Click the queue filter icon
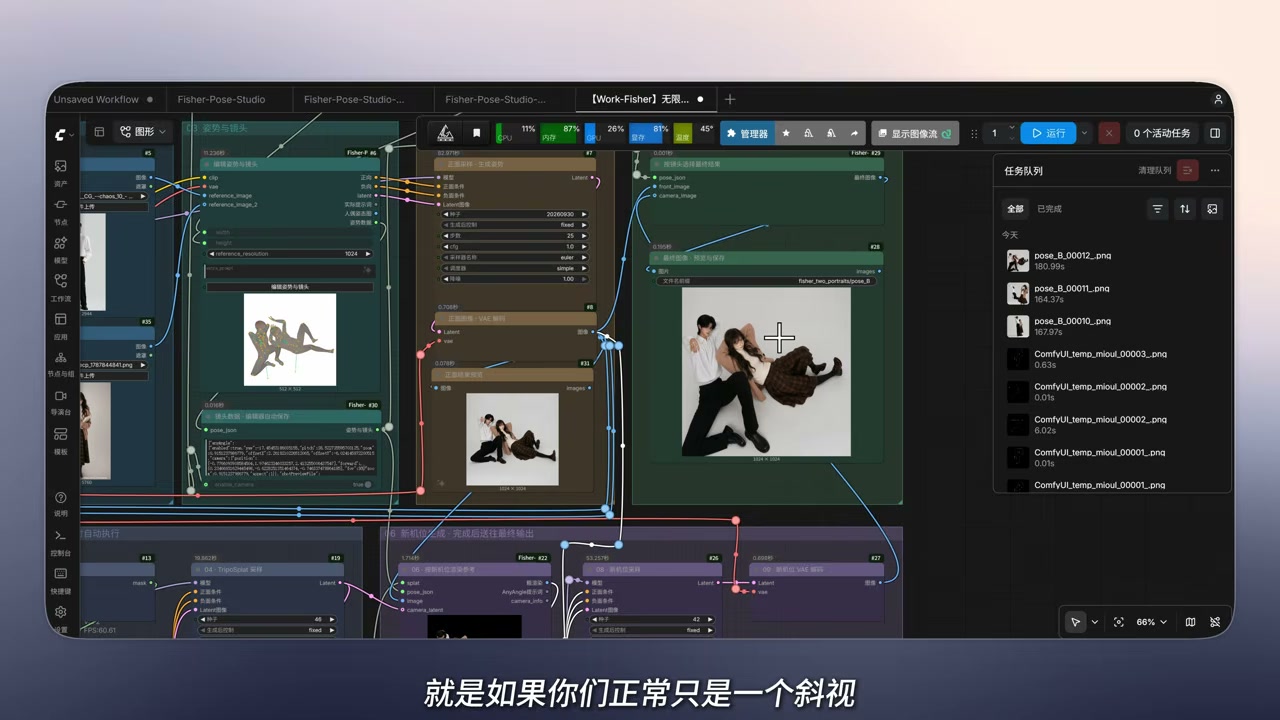 pos(1157,209)
